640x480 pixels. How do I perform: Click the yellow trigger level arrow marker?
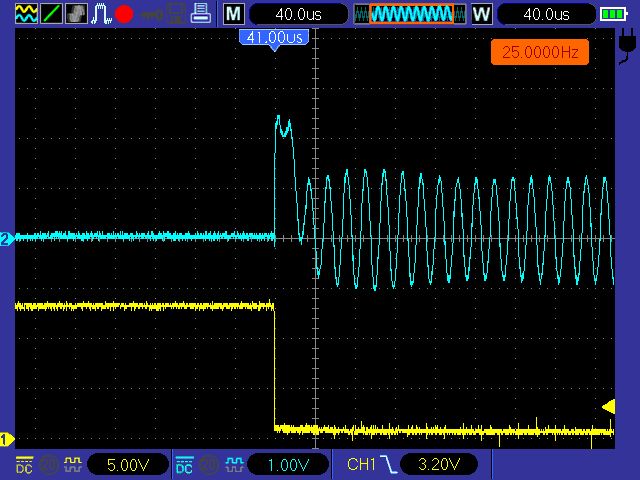click(608, 405)
